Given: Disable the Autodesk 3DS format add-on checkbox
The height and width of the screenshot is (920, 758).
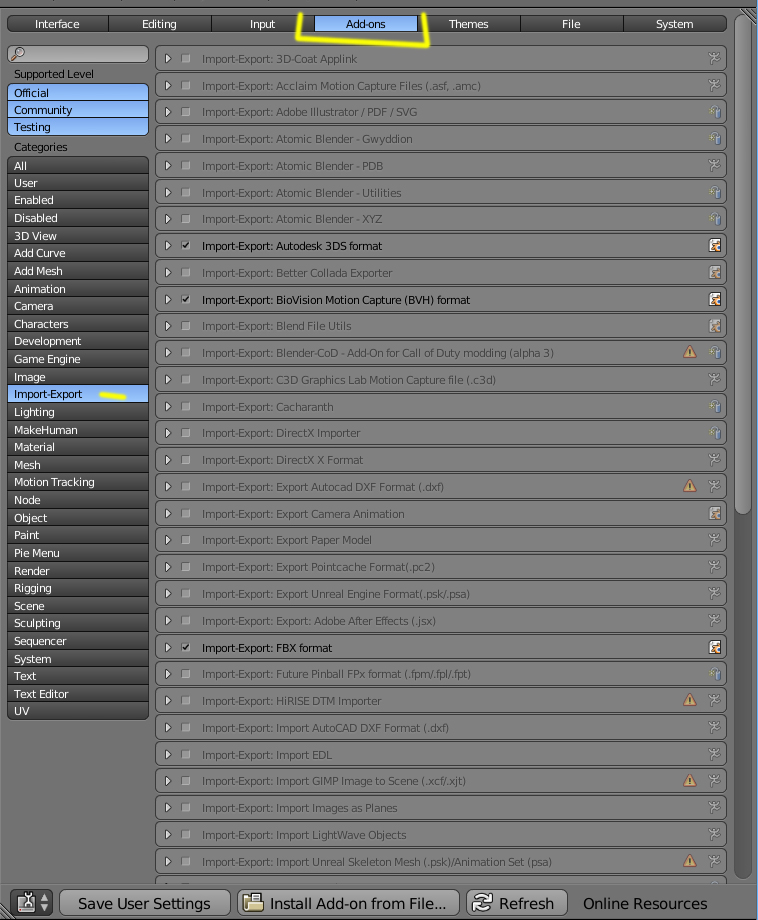Looking at the screenshot, I should 186,246.
